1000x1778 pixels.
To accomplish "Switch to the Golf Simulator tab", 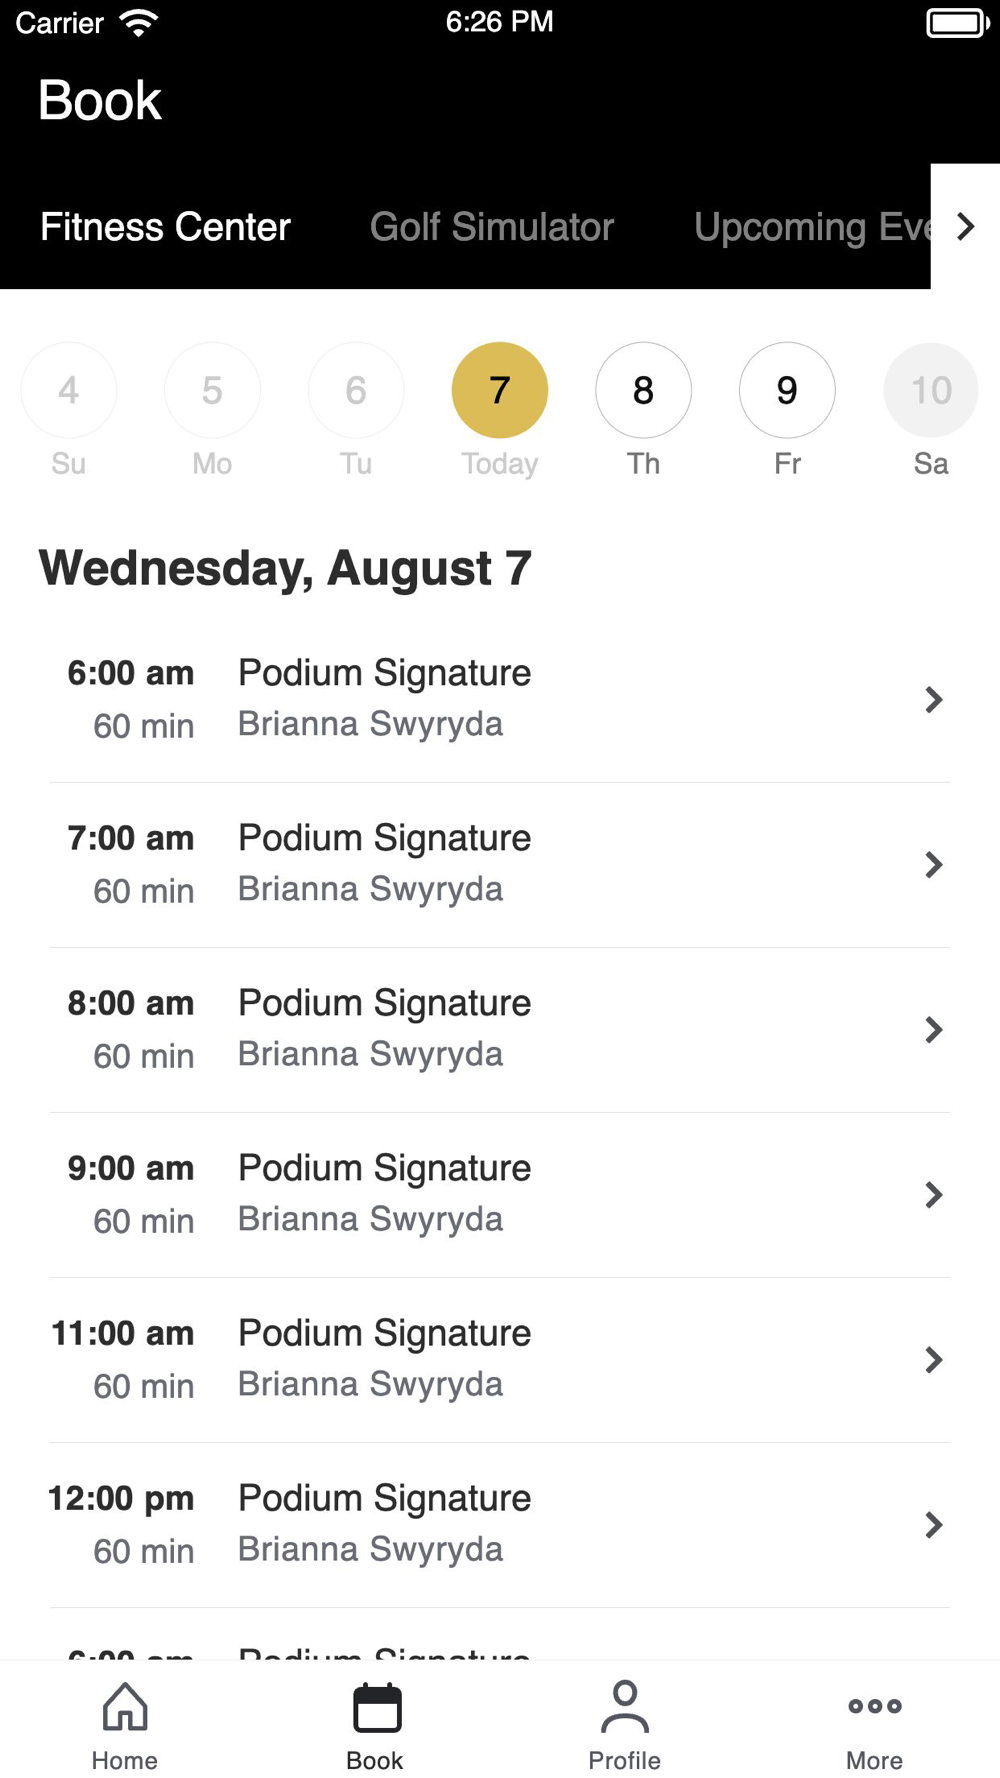I will click(492, 227).
